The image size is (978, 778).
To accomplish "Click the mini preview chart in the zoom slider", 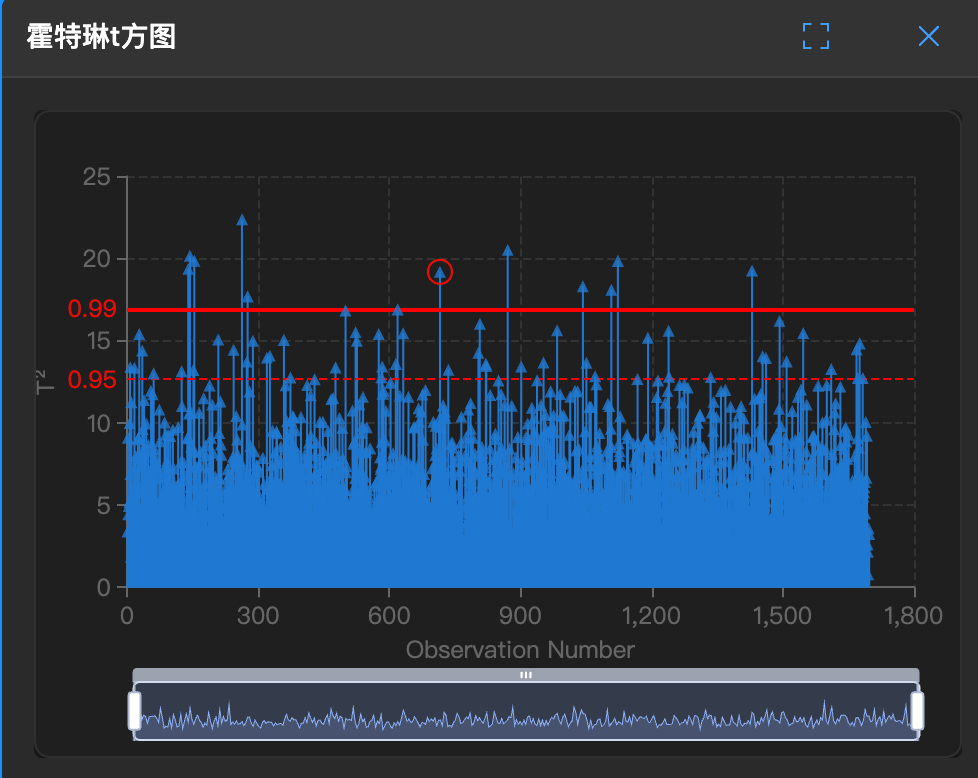I will click(x=525, y=717).
